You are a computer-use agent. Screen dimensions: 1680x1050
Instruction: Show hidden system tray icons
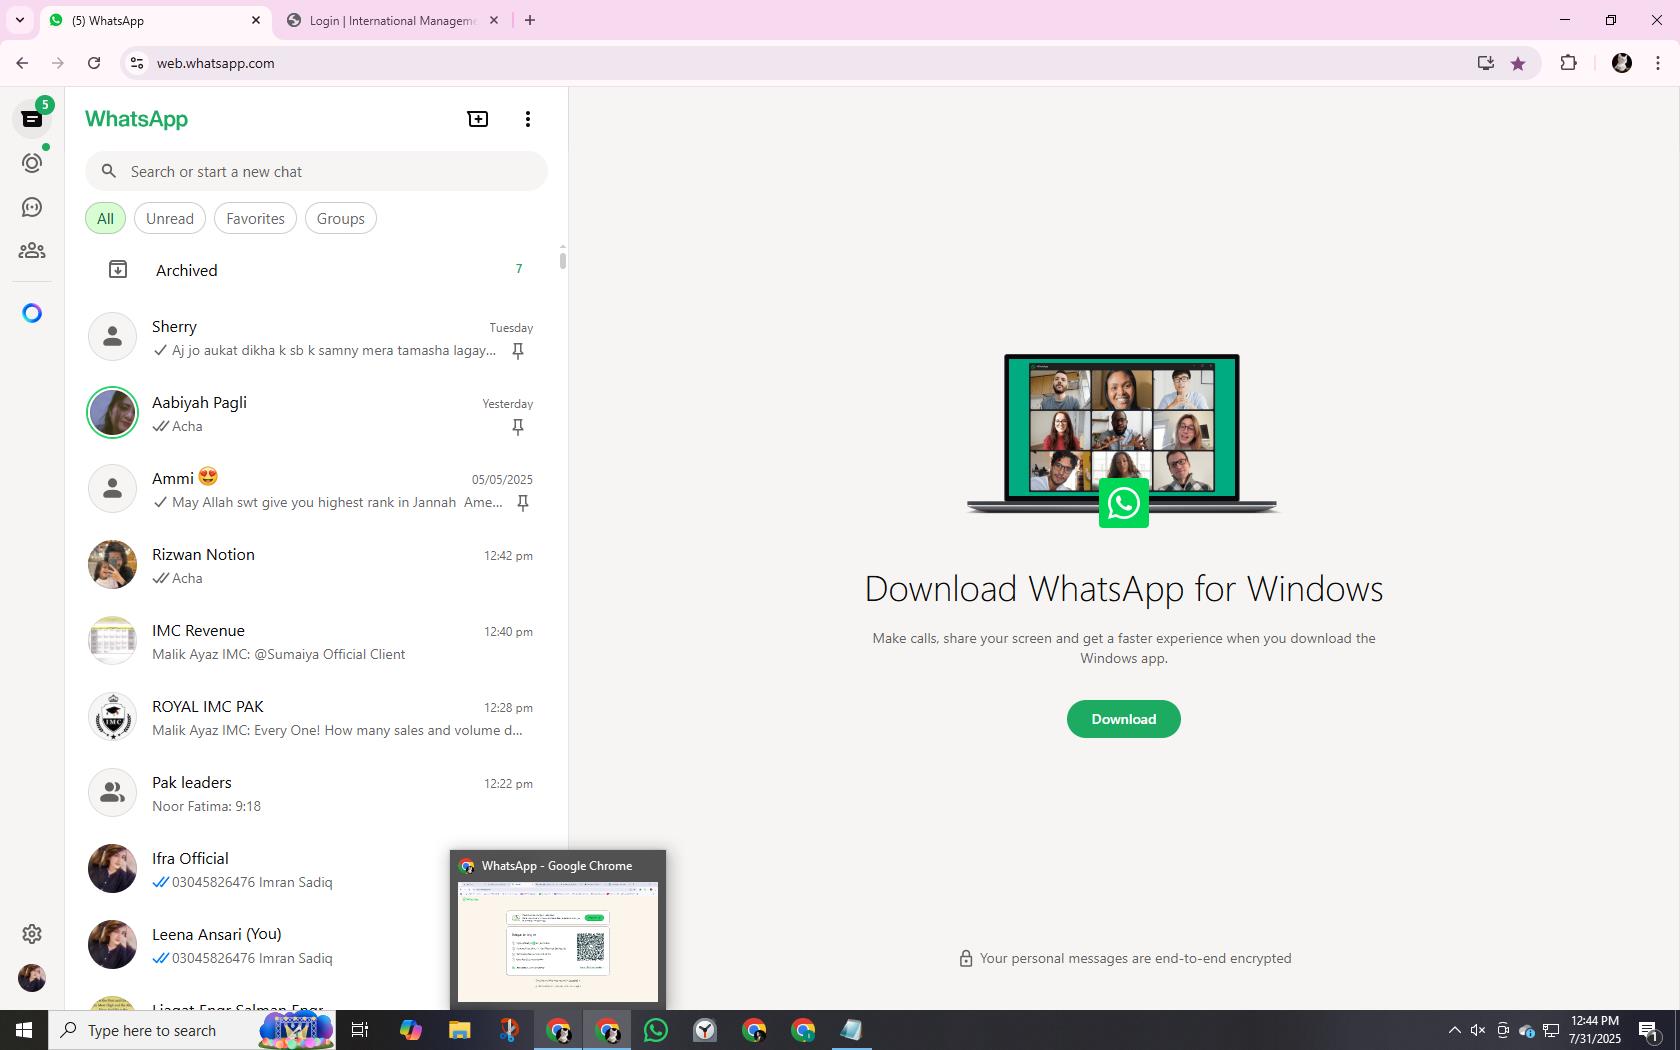1455,1030
